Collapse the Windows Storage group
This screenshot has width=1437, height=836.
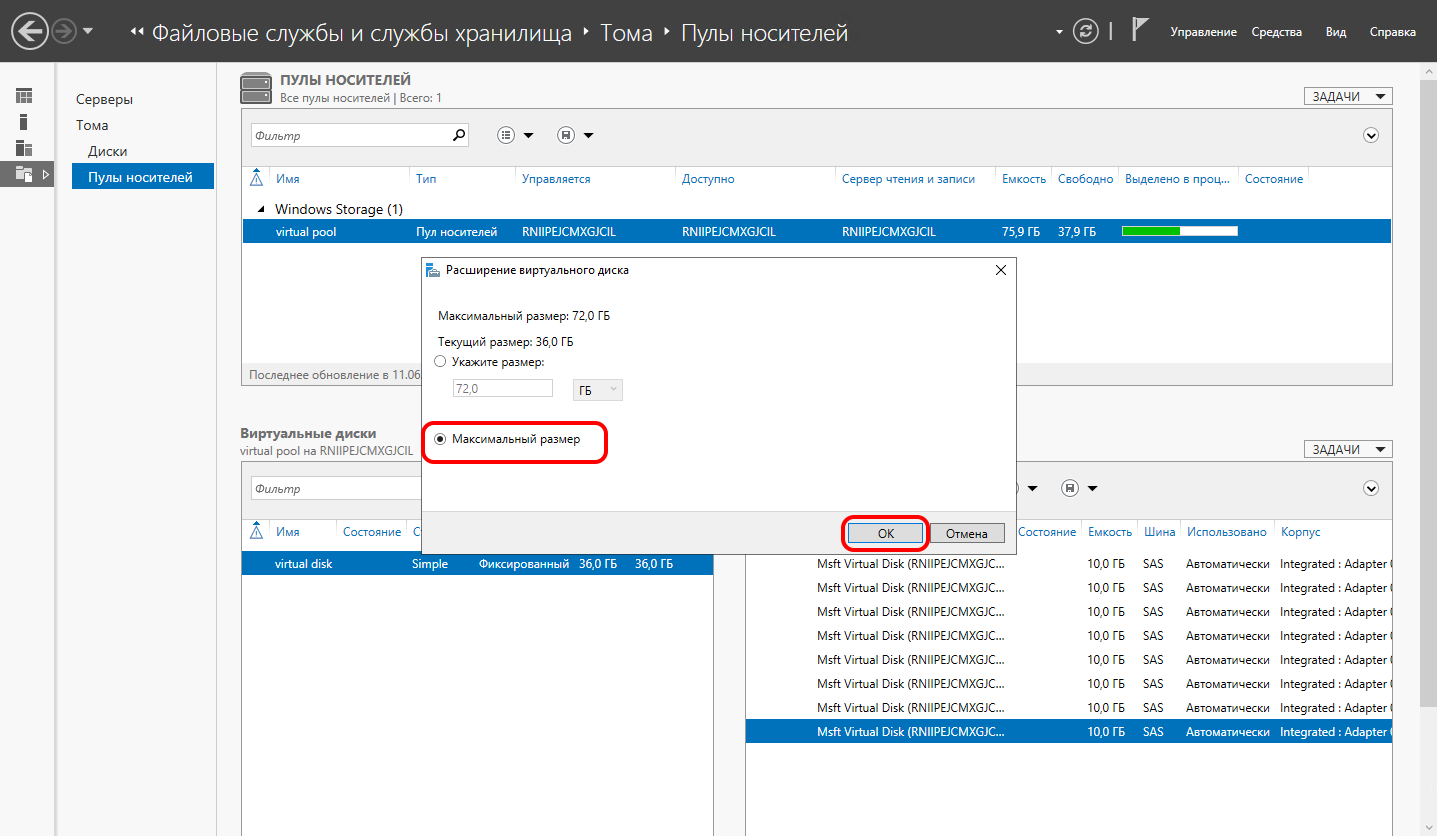(262, 209)
